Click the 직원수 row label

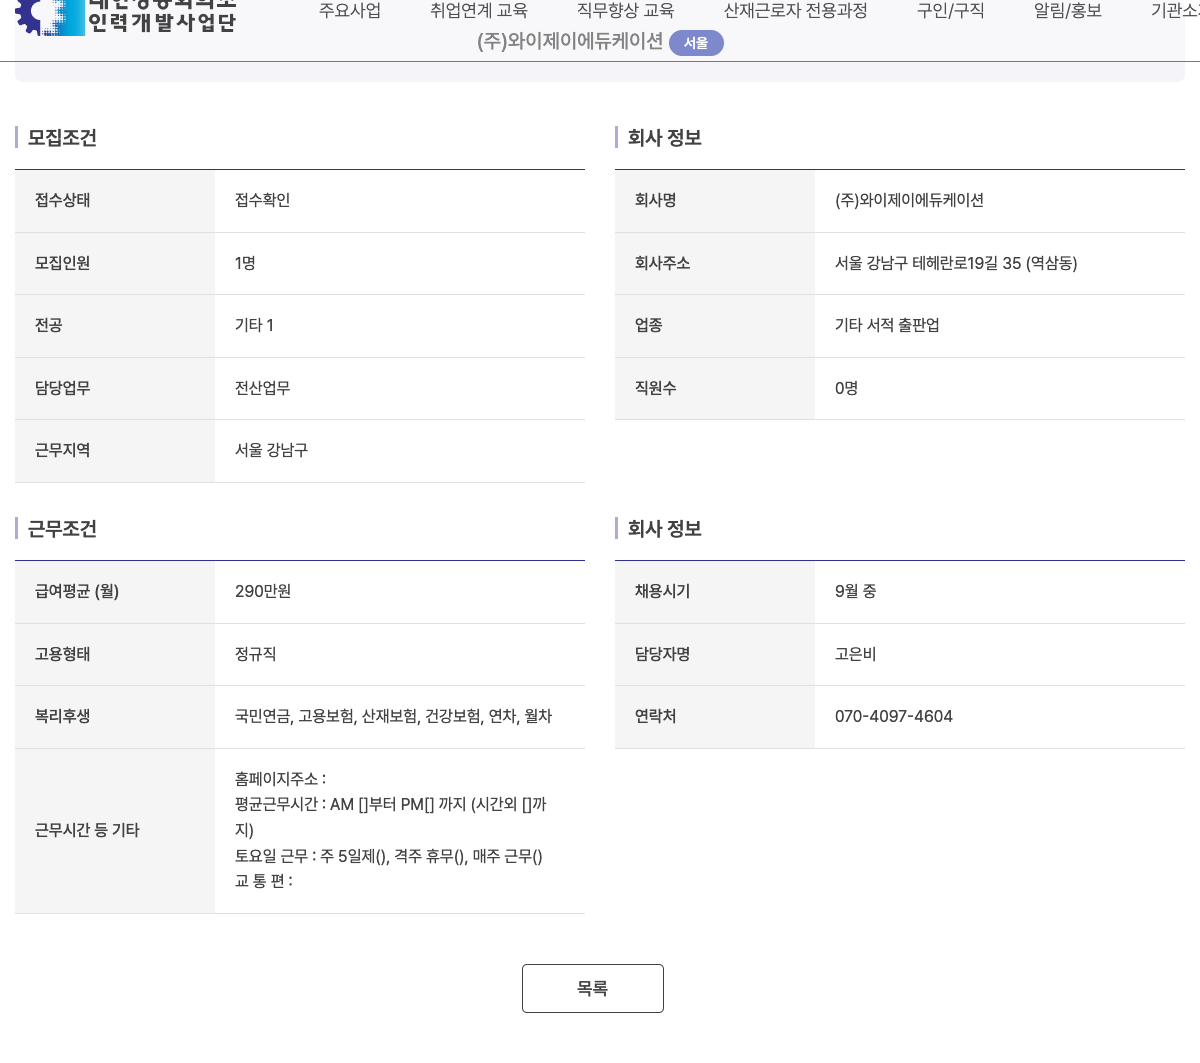656,388
